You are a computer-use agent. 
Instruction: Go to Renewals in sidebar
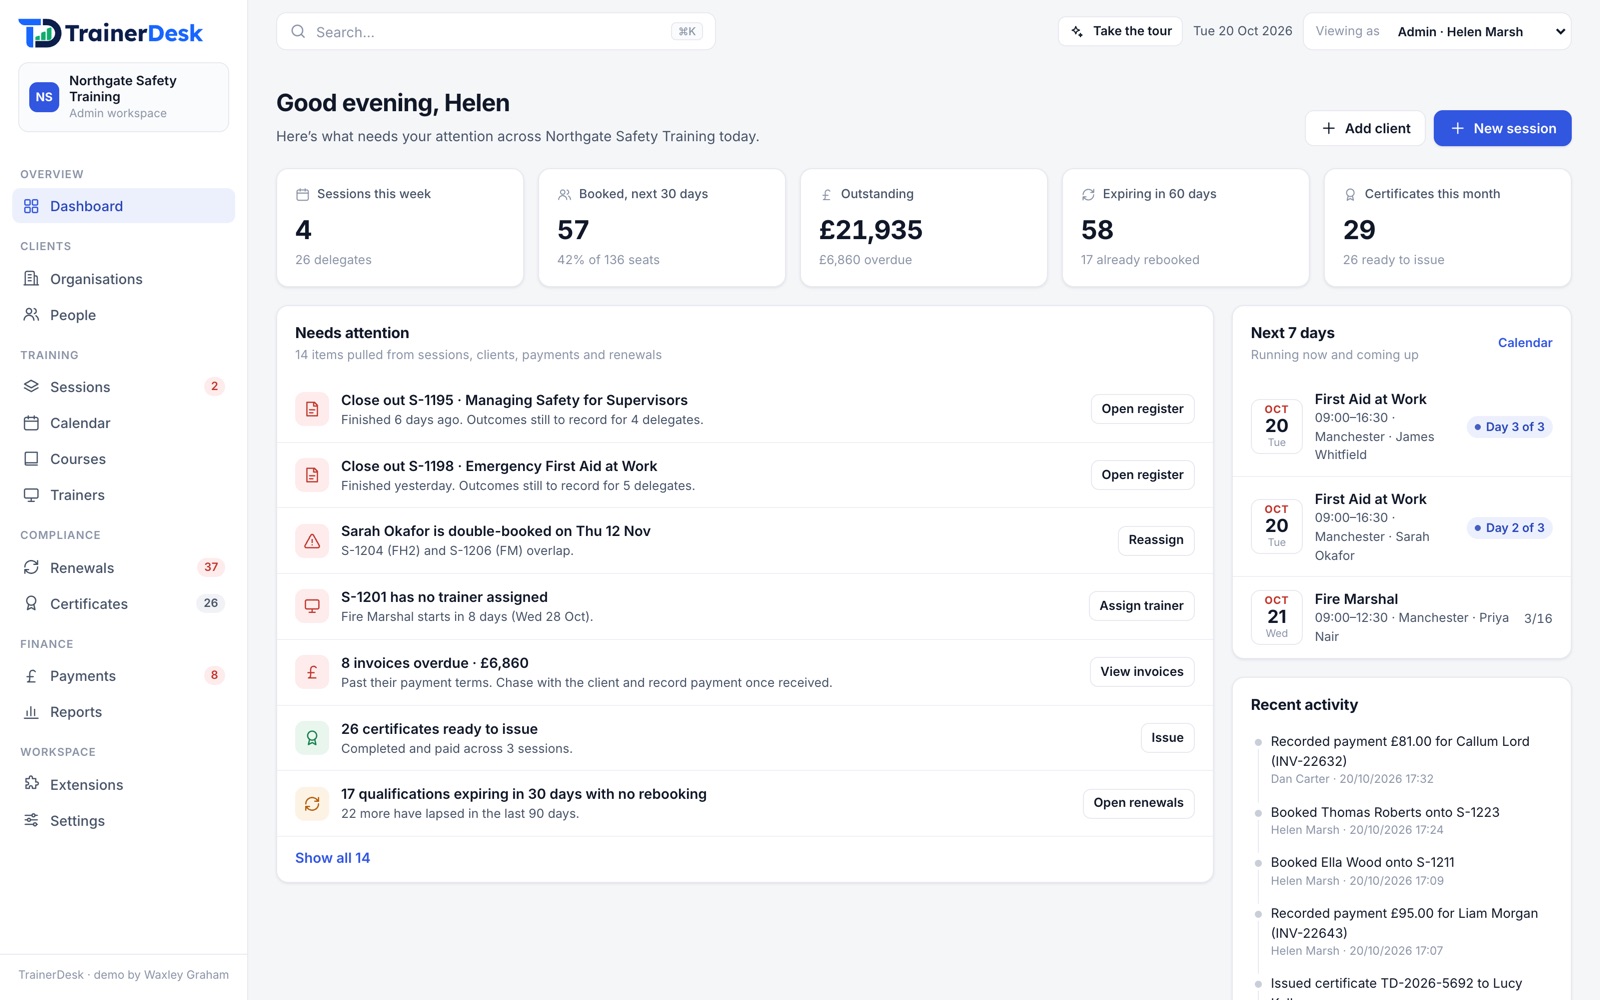(x=123, y=568)
